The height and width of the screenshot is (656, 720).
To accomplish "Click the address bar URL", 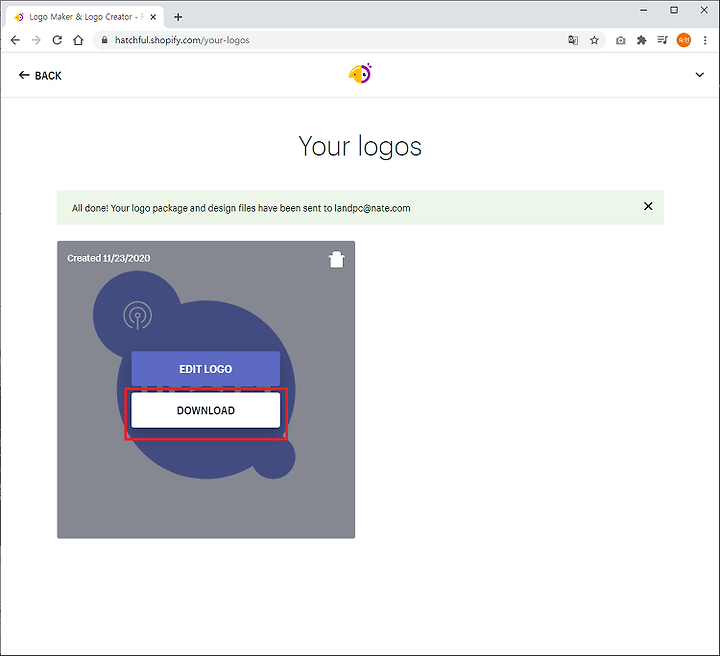I will point(182,40).
